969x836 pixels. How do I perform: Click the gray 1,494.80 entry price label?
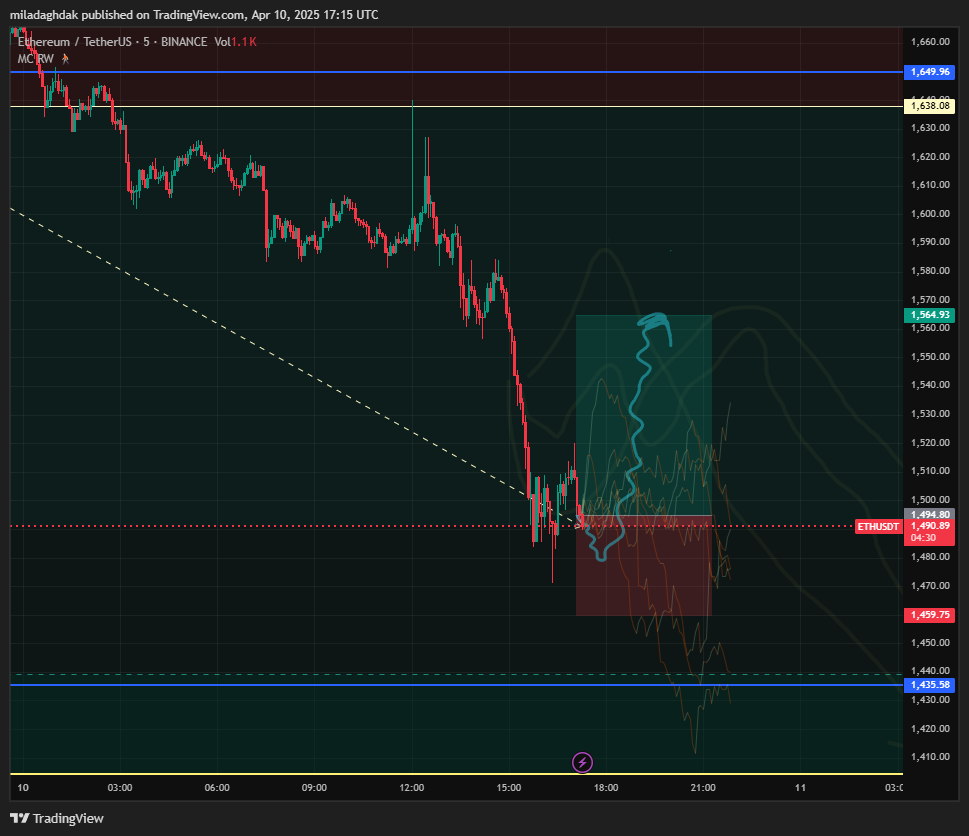[x=929, y=514]
